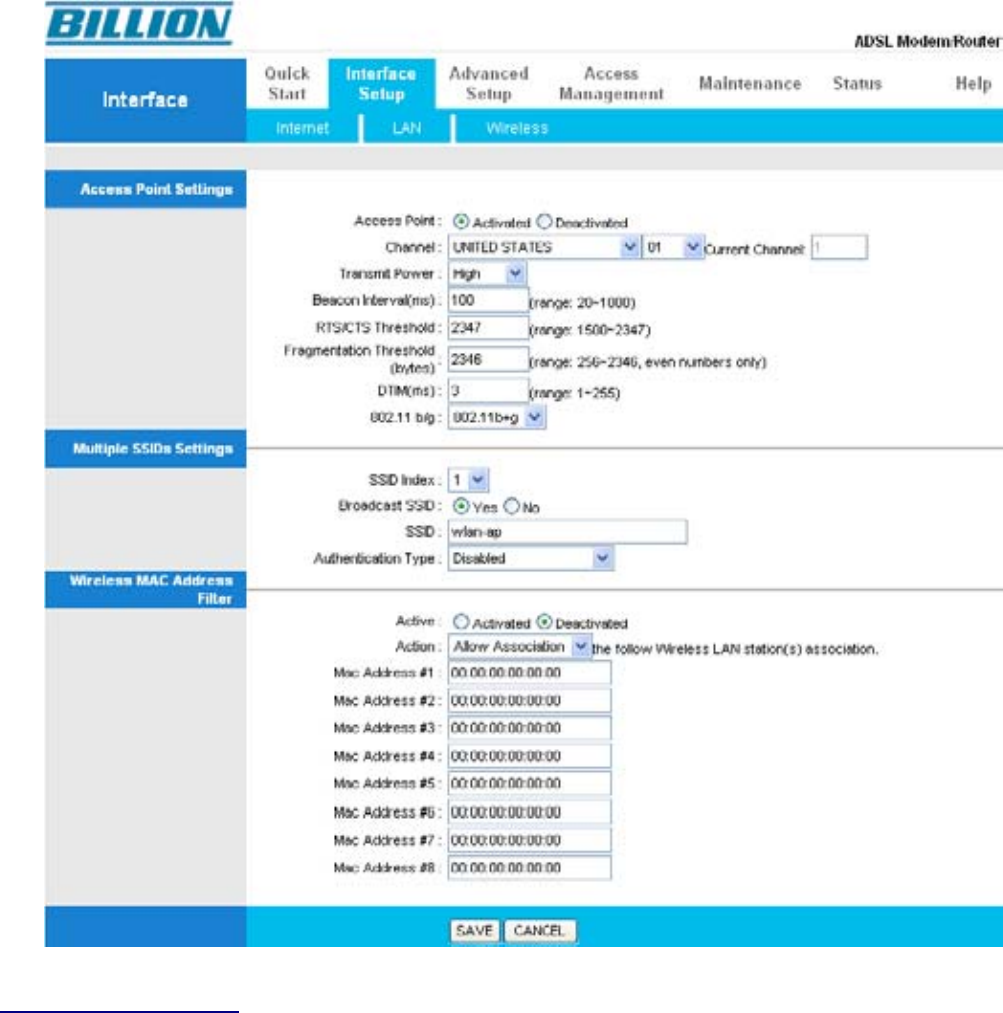Click the Interface section title
This screenshot has width=1003, height=1013.
(145, 99)
